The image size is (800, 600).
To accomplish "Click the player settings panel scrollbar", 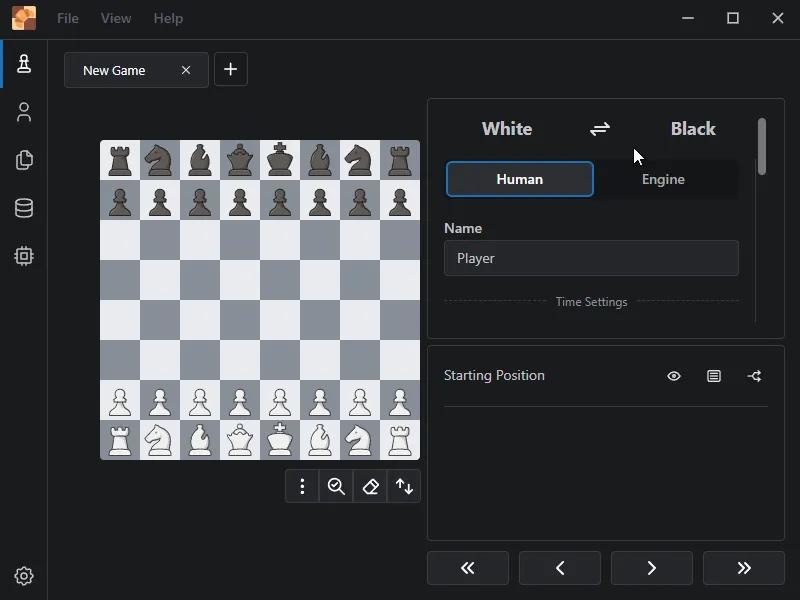I will [x=762, y=147].
